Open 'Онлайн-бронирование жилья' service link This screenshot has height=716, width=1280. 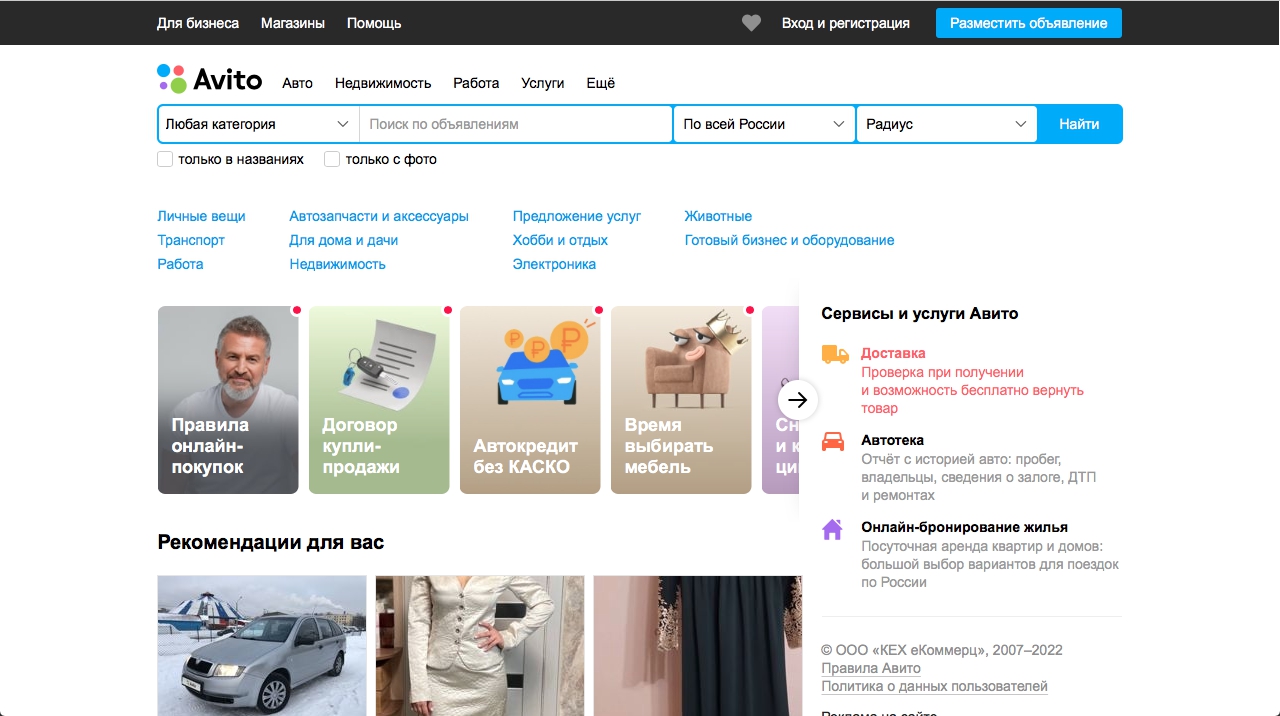click(964, 527)
